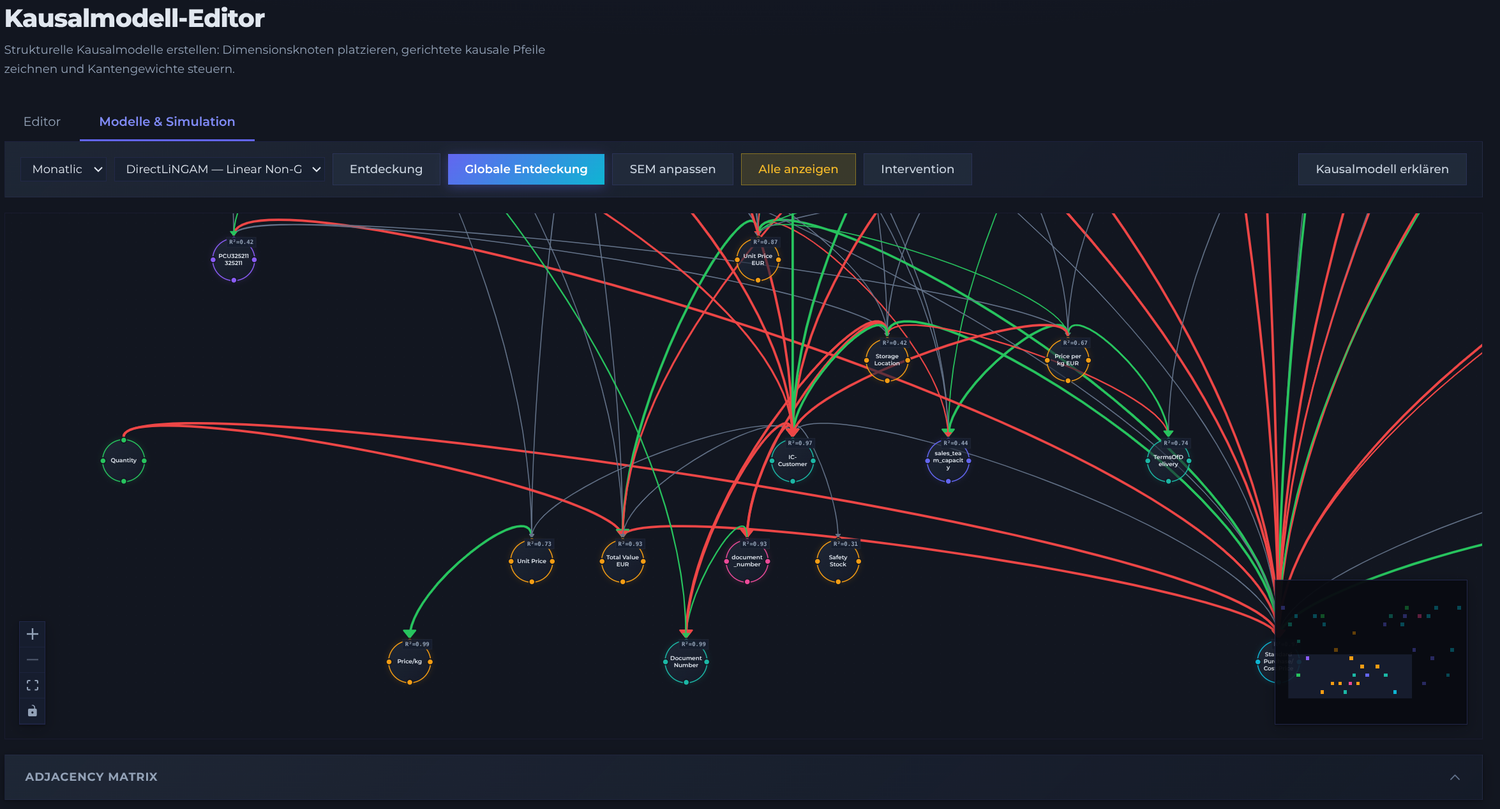Image resolution: width=1500 pixels, height=809 pixels.
Task: Select the Price per kg EUR node
Action: click(1068, 360)
